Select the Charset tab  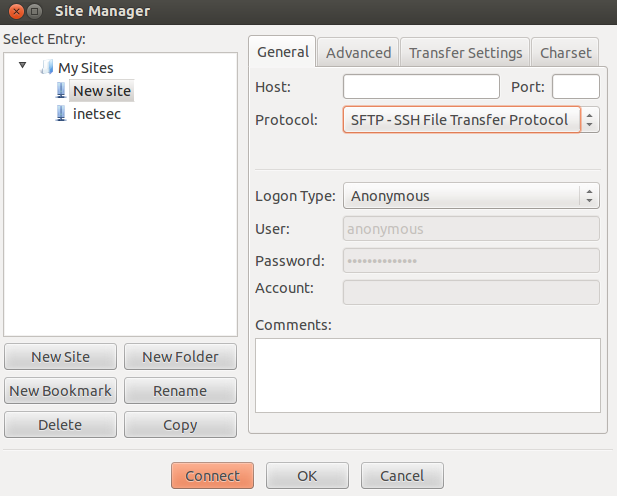[565, 52]
